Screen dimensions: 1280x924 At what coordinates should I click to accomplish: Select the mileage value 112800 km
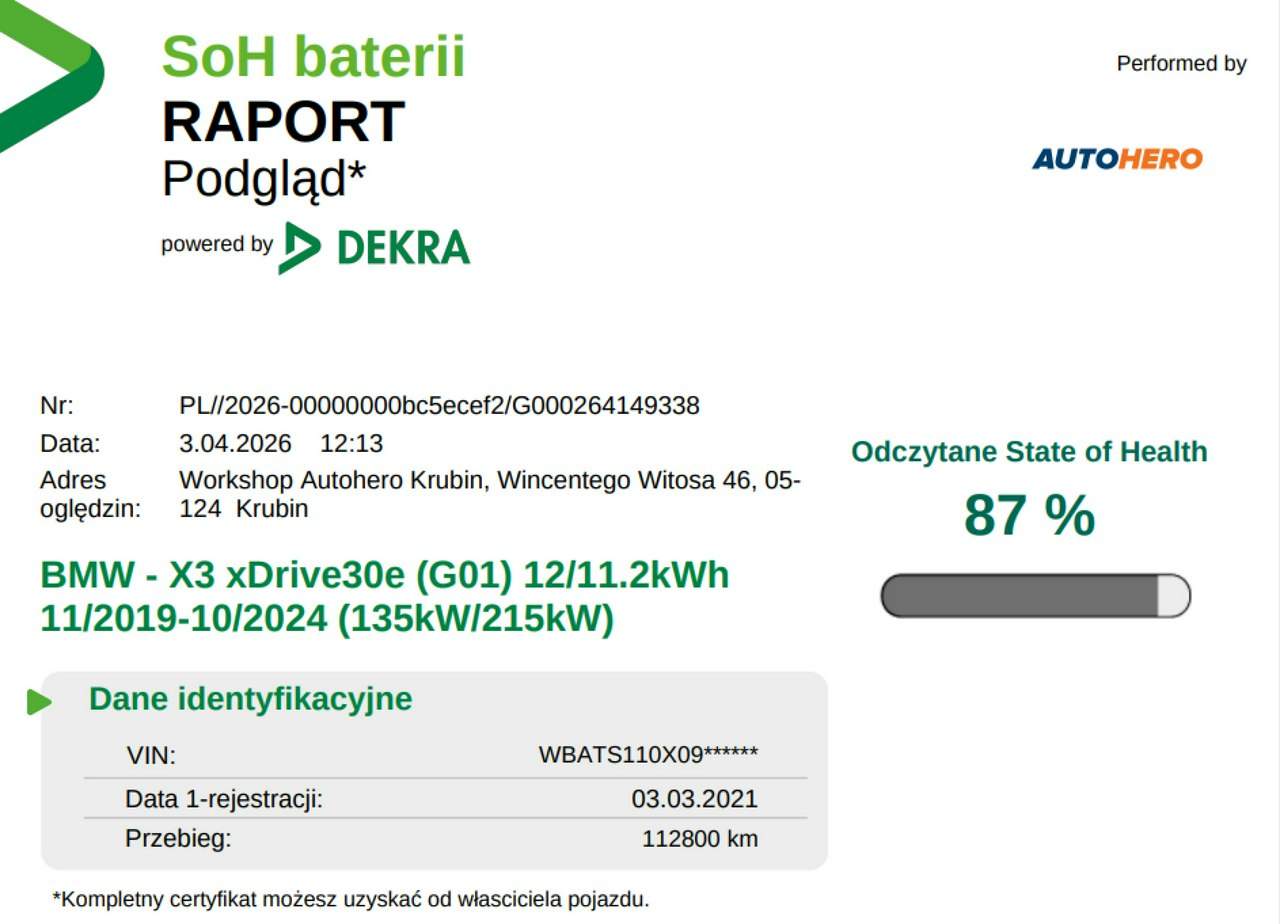699,839
